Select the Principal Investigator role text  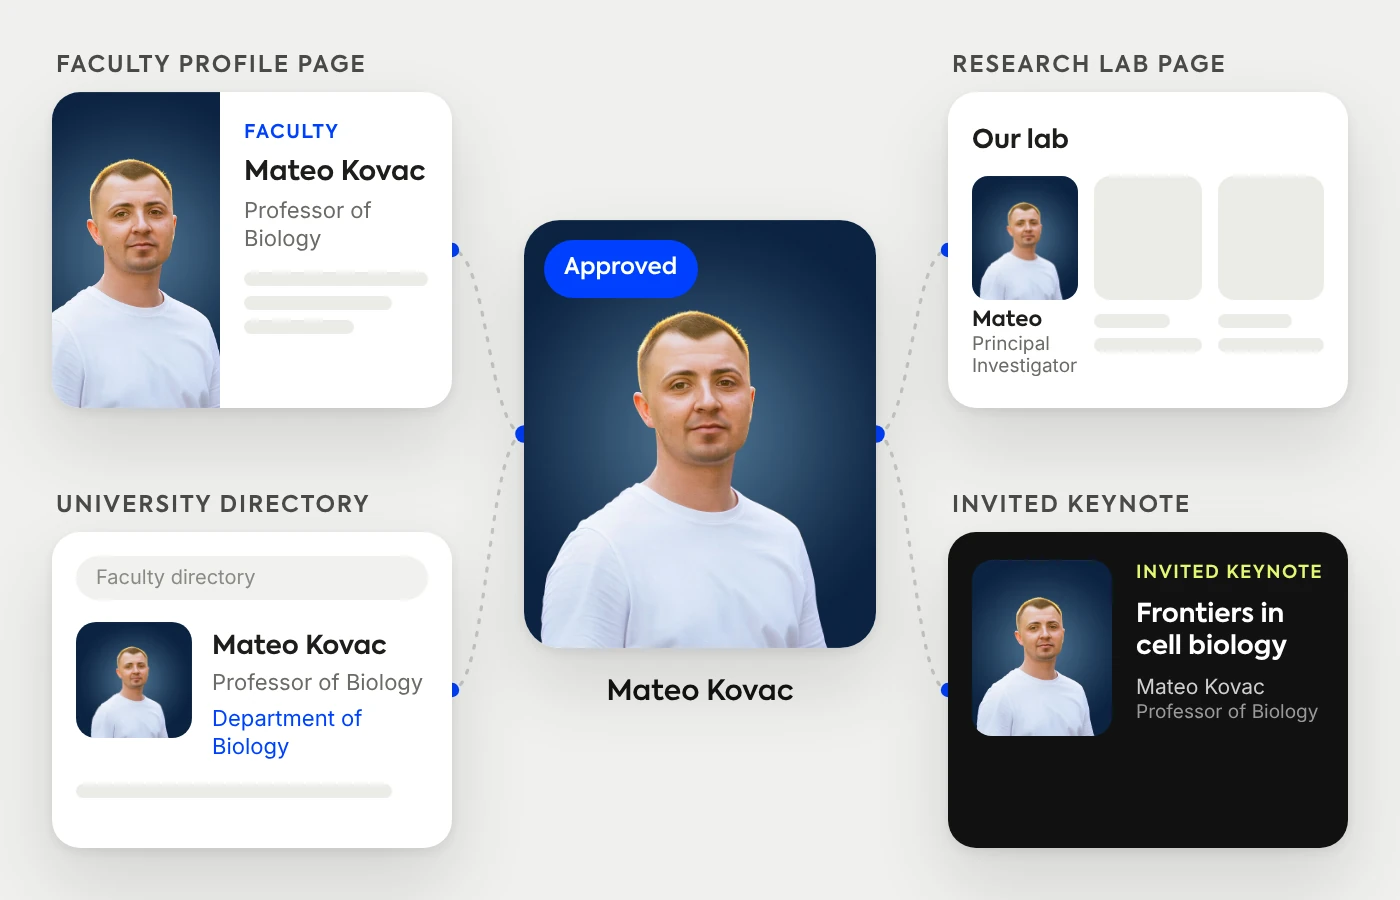(x=1024, y=354)
